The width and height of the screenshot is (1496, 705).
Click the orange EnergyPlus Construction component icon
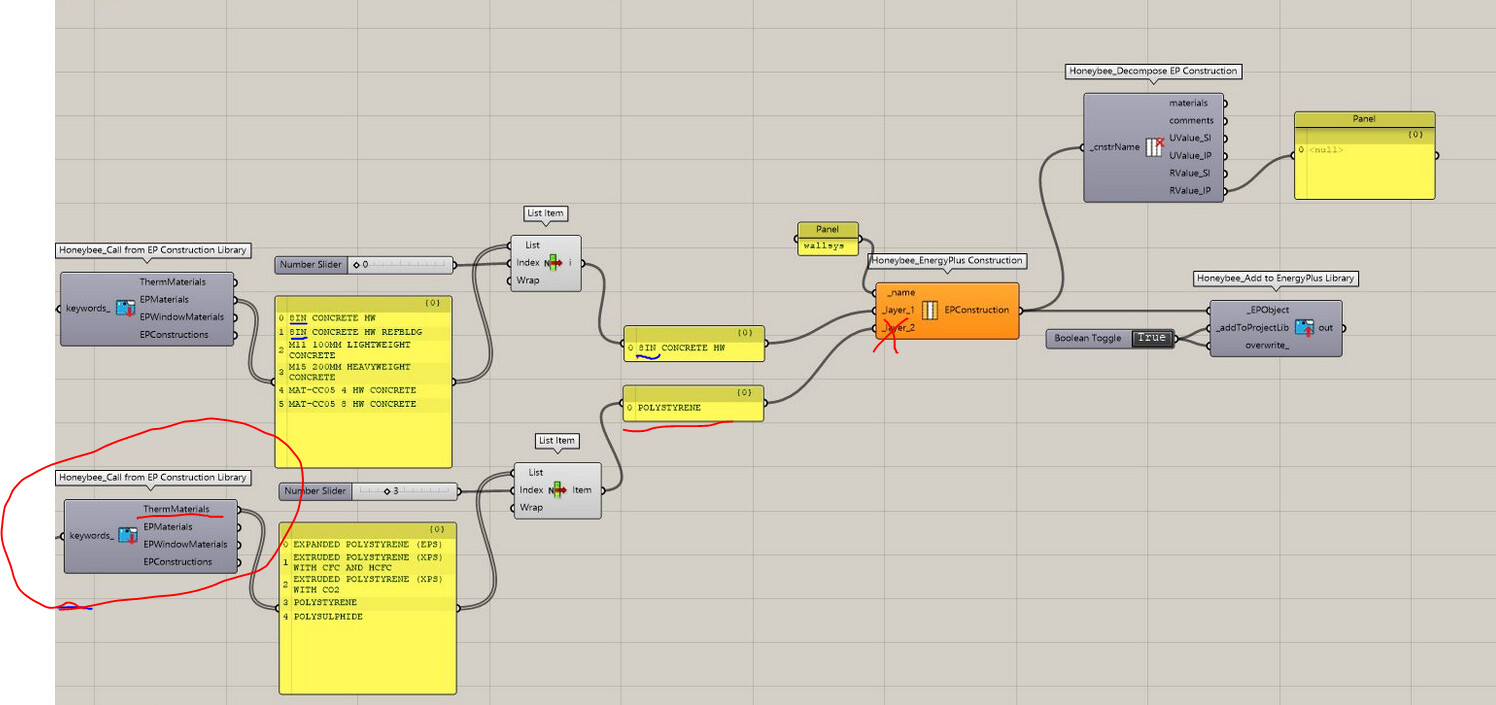click(930, 310)
